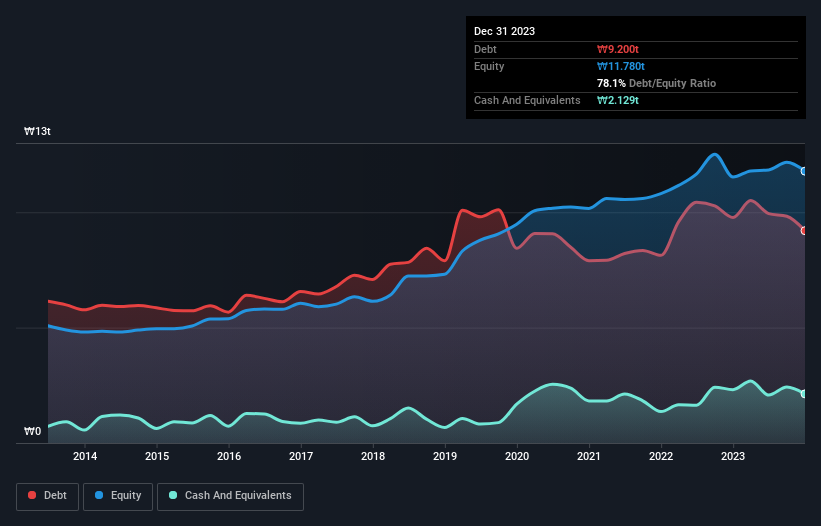Toggle Cash And Equivalents legend button
This screenshot has width=821, height=526.
point(230,496)
